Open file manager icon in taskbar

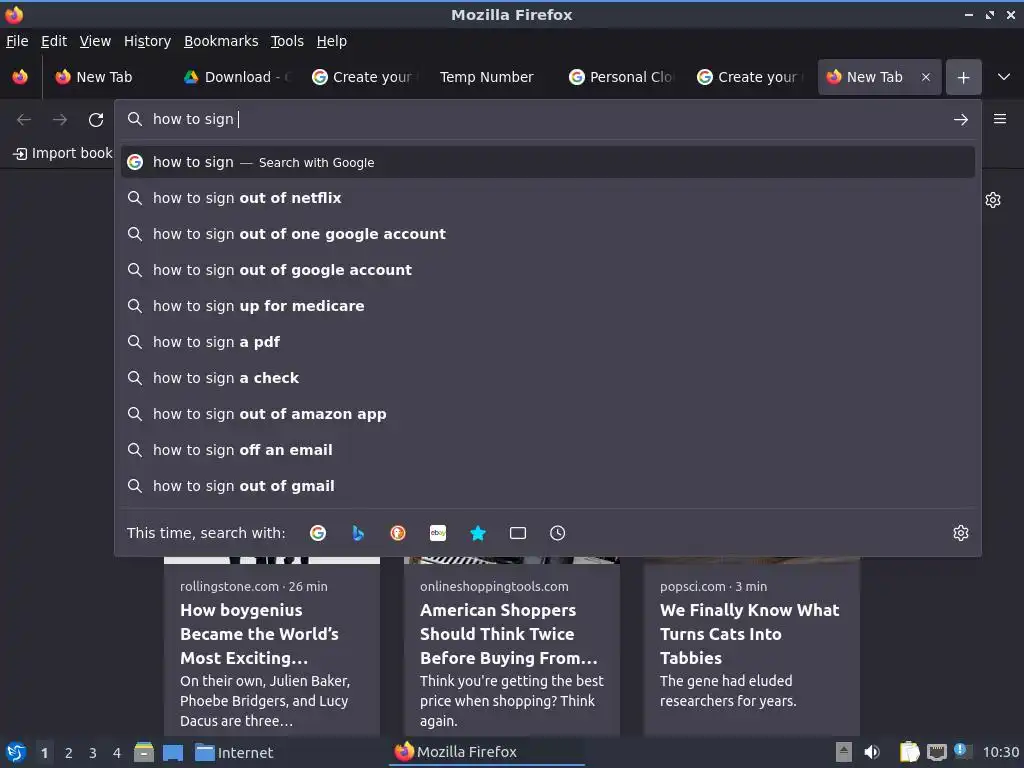[x=144, y=752]
